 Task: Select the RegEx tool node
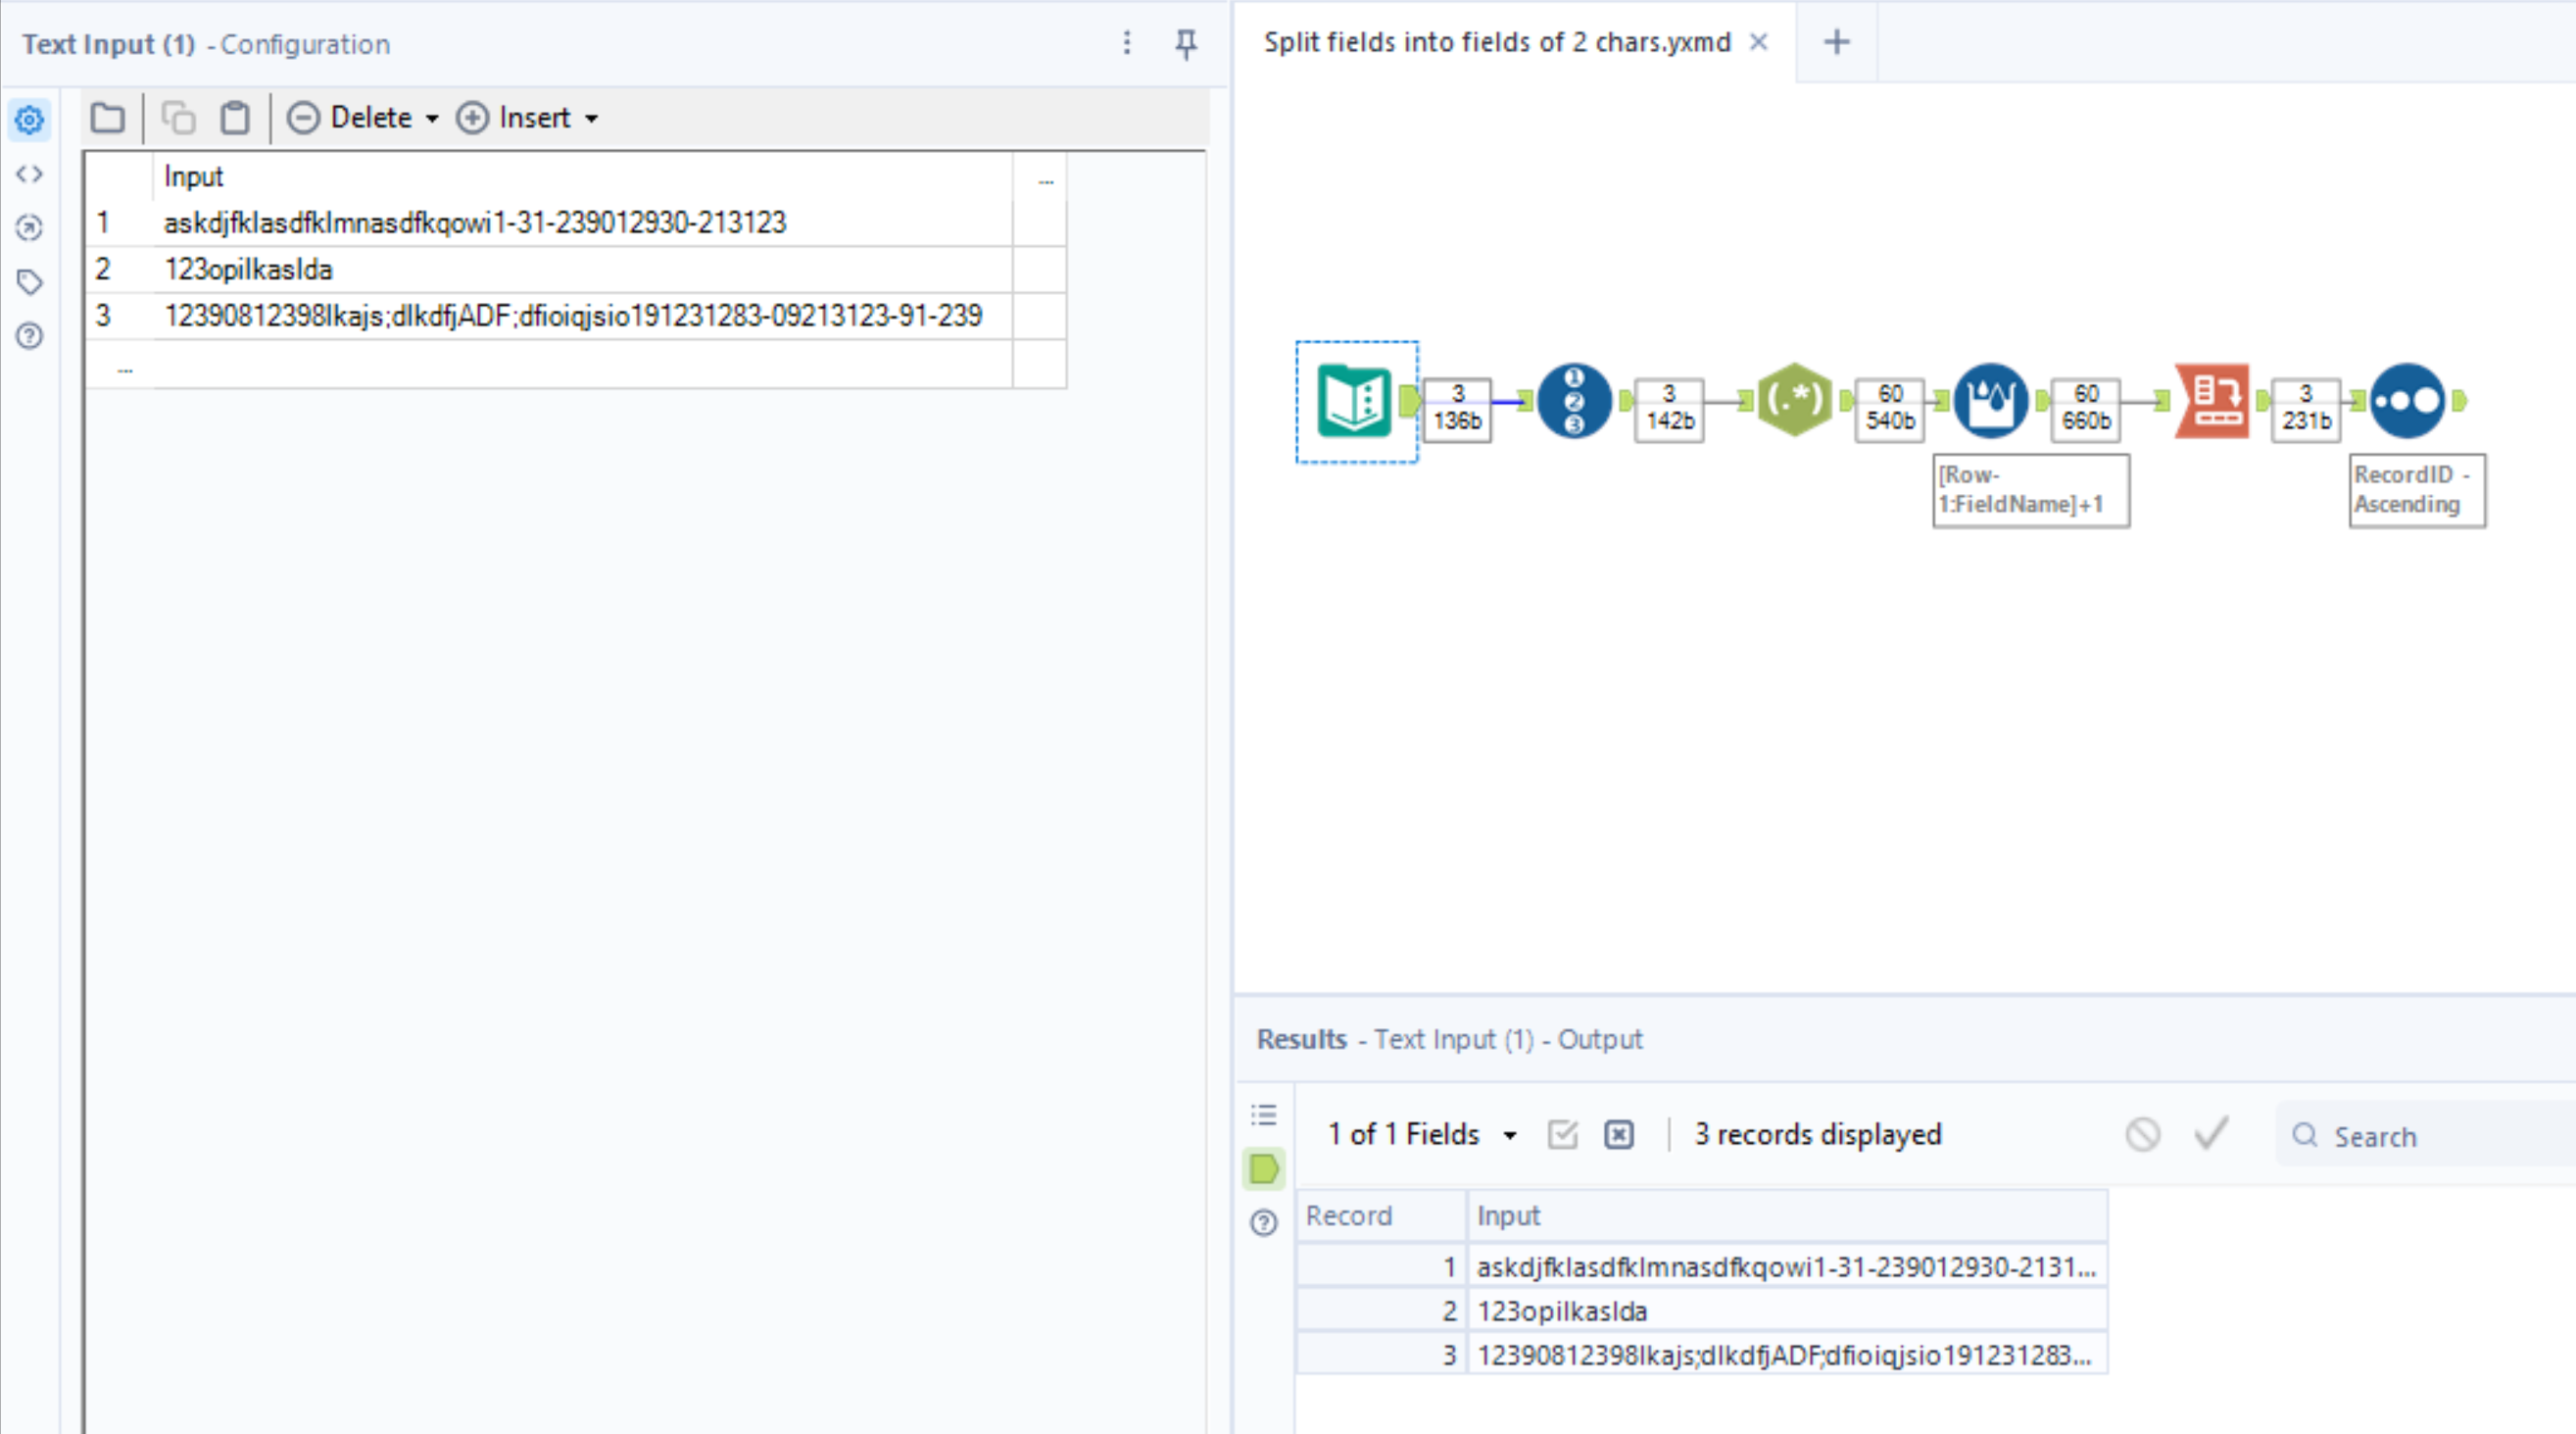point(1794,400)
